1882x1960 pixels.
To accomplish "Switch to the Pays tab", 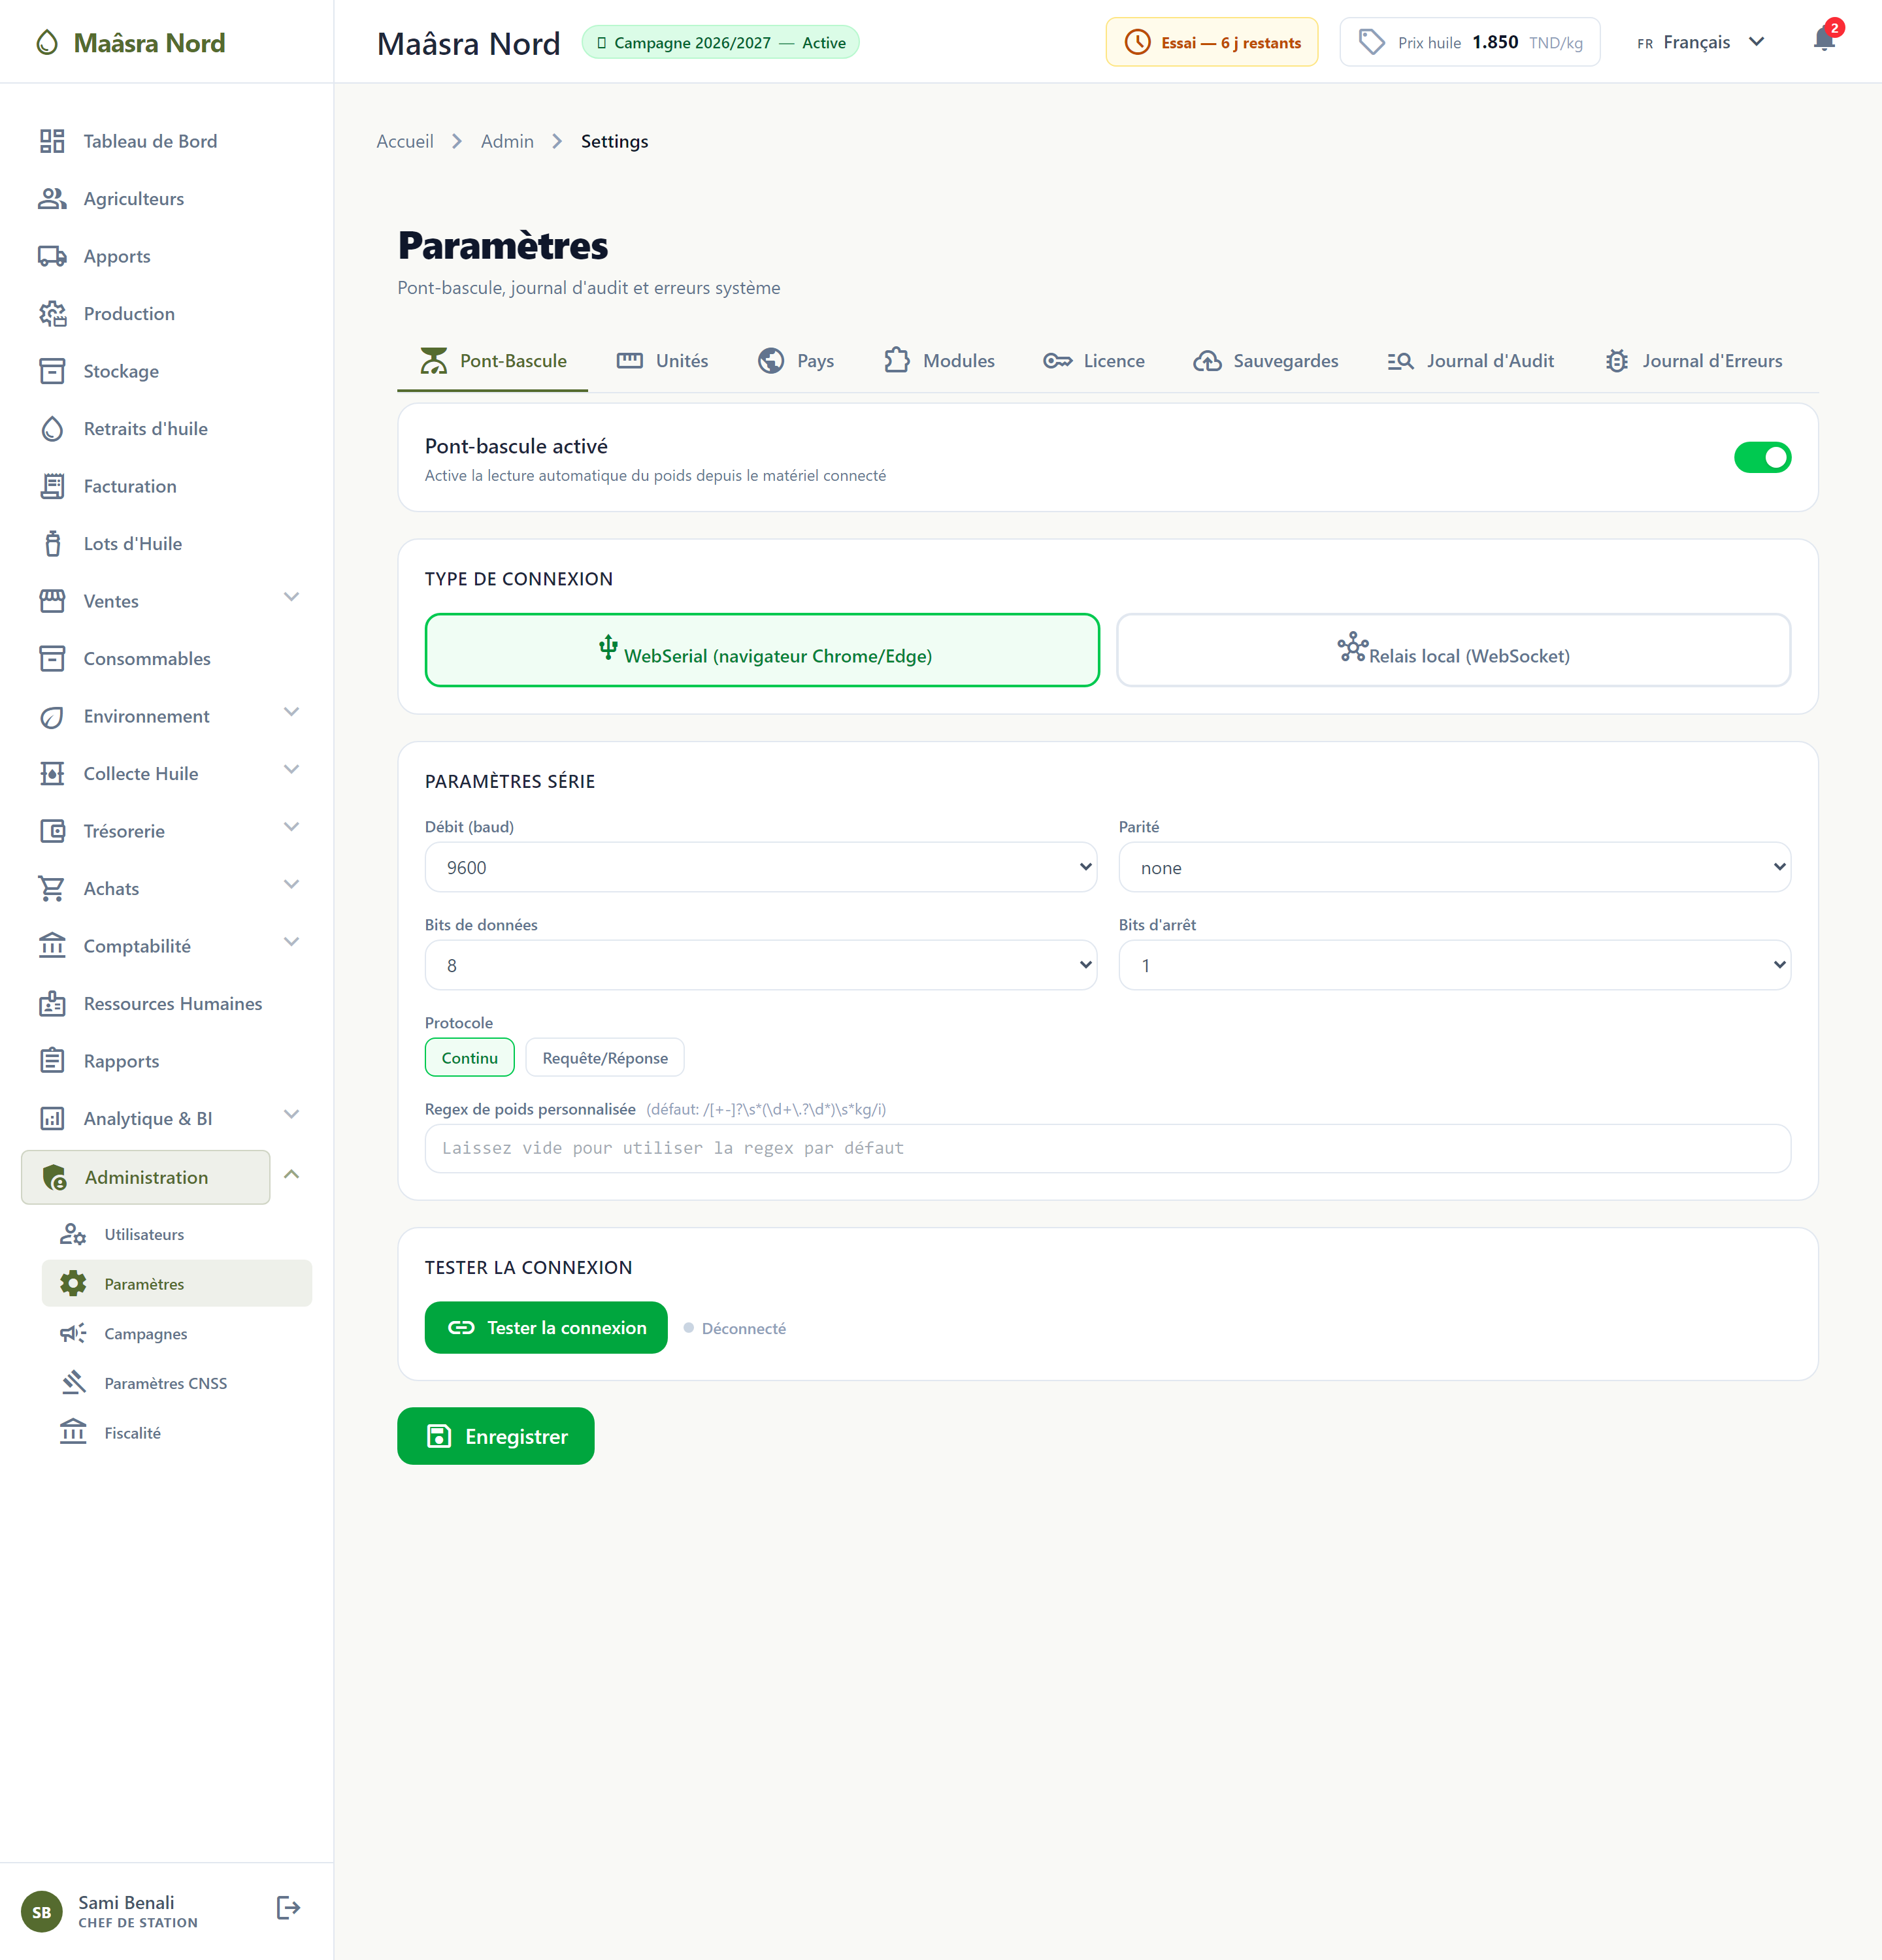I will click(x=796, y=361).
